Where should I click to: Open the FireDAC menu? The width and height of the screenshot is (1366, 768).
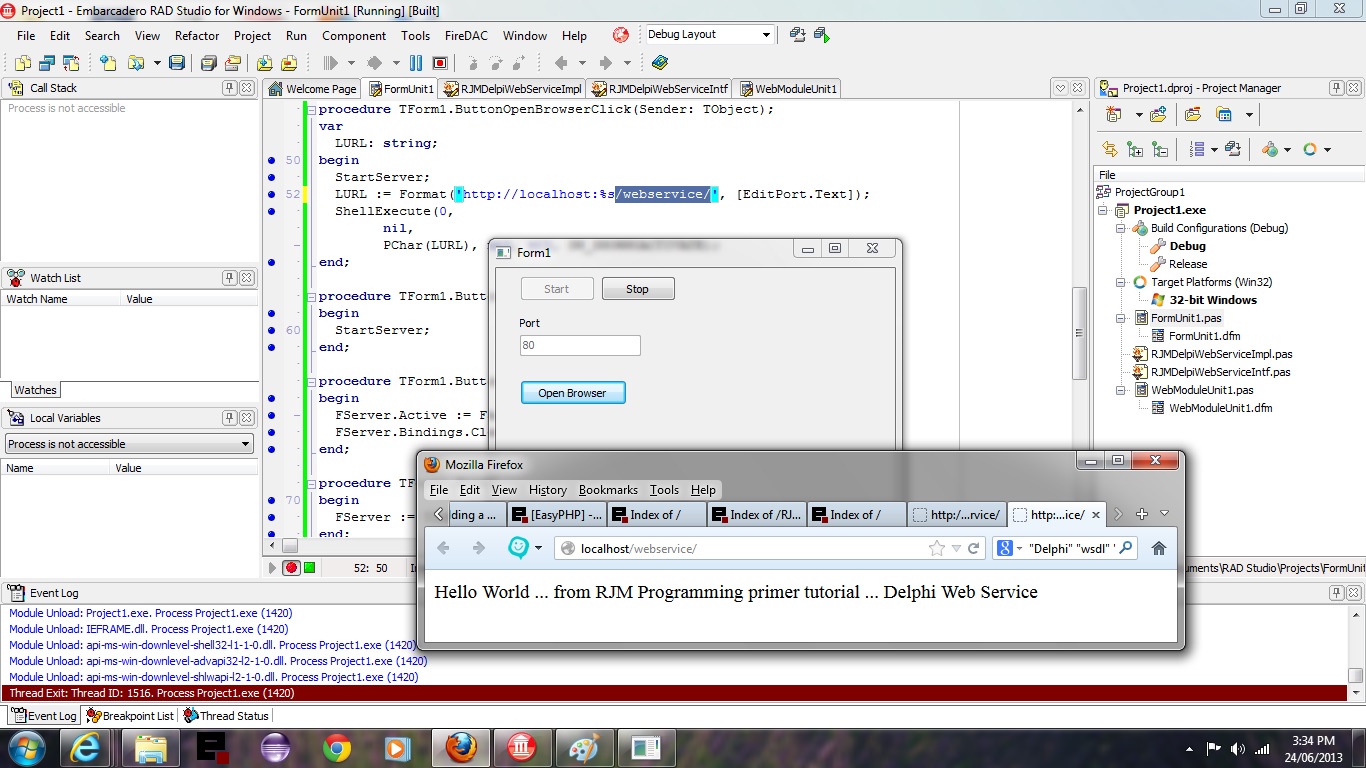(465, 35)
